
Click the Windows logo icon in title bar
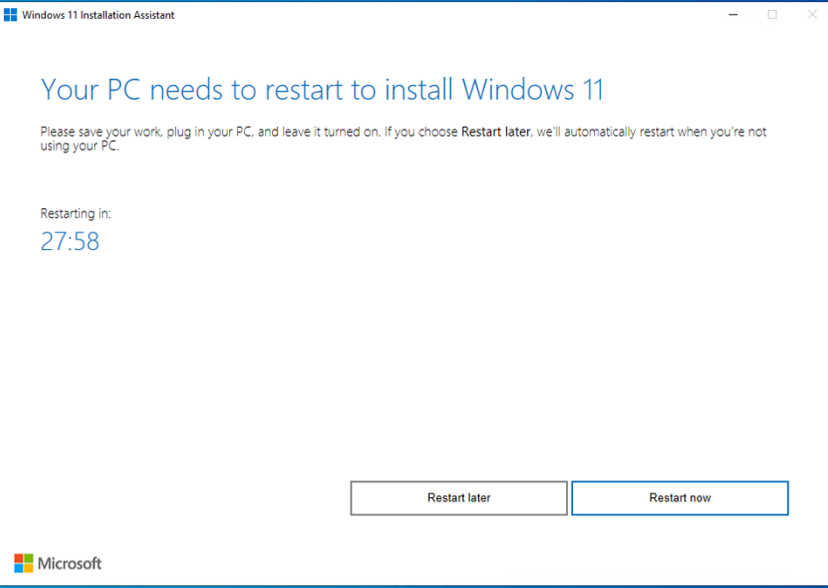(10, 15)
